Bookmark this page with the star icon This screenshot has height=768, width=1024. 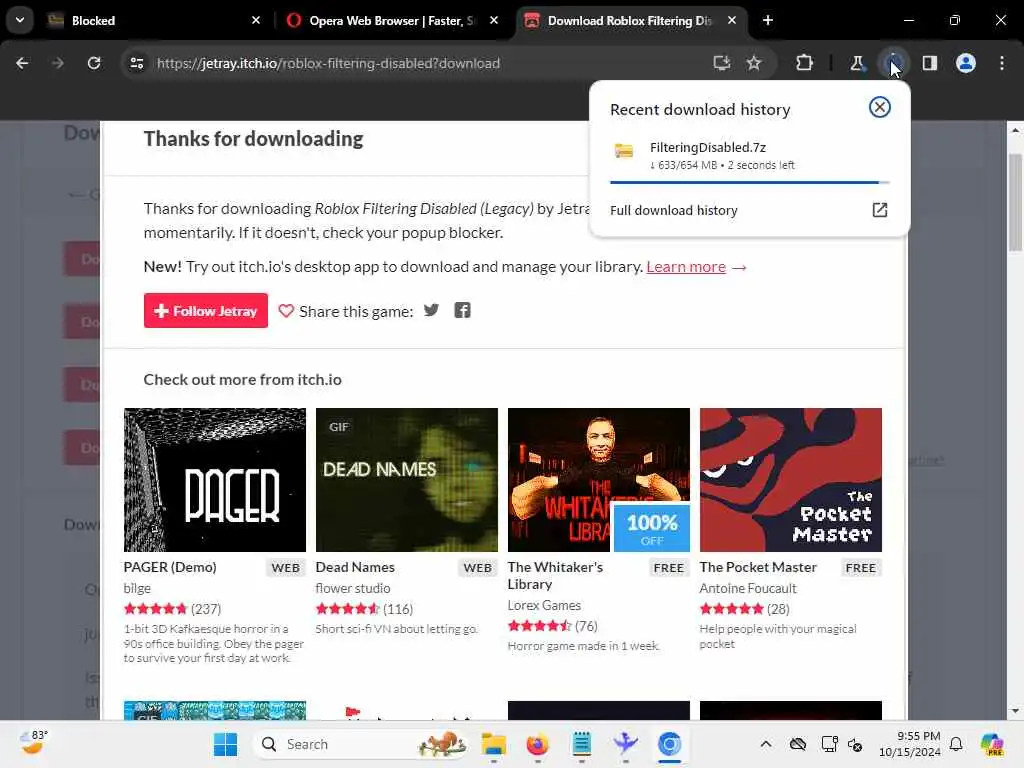tap(754, 63)
